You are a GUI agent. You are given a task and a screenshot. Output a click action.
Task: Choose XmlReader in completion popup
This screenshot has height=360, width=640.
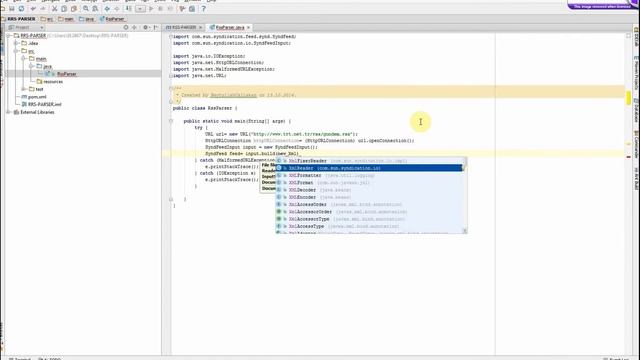369,168
